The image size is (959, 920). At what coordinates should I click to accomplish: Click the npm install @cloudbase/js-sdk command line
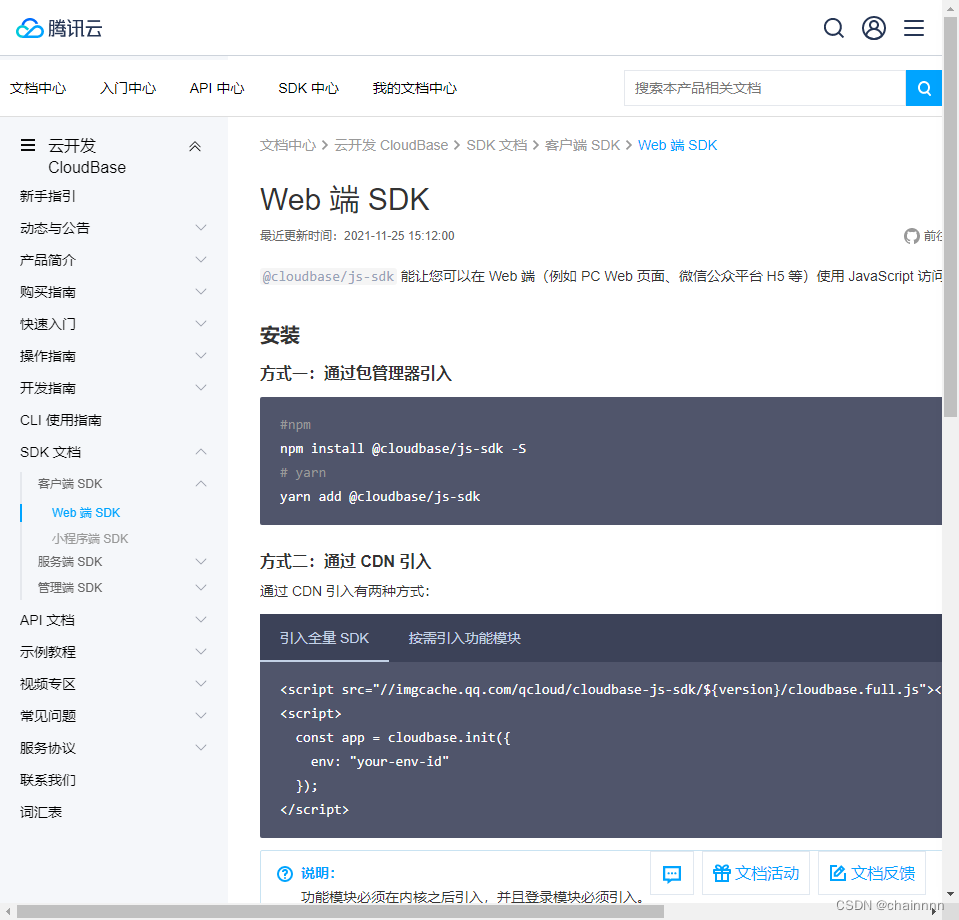(x=403, y=448)
